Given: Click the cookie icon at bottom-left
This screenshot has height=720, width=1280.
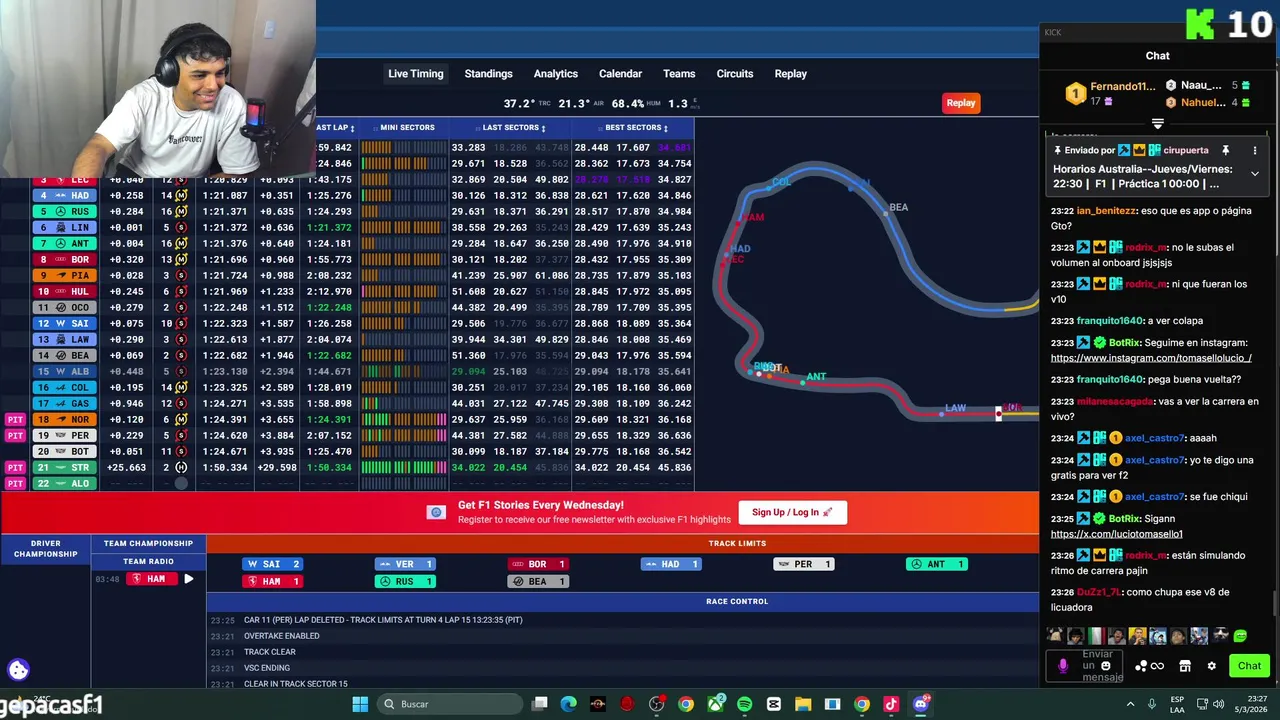Looking at the screenshot, I should pos(18,670).
